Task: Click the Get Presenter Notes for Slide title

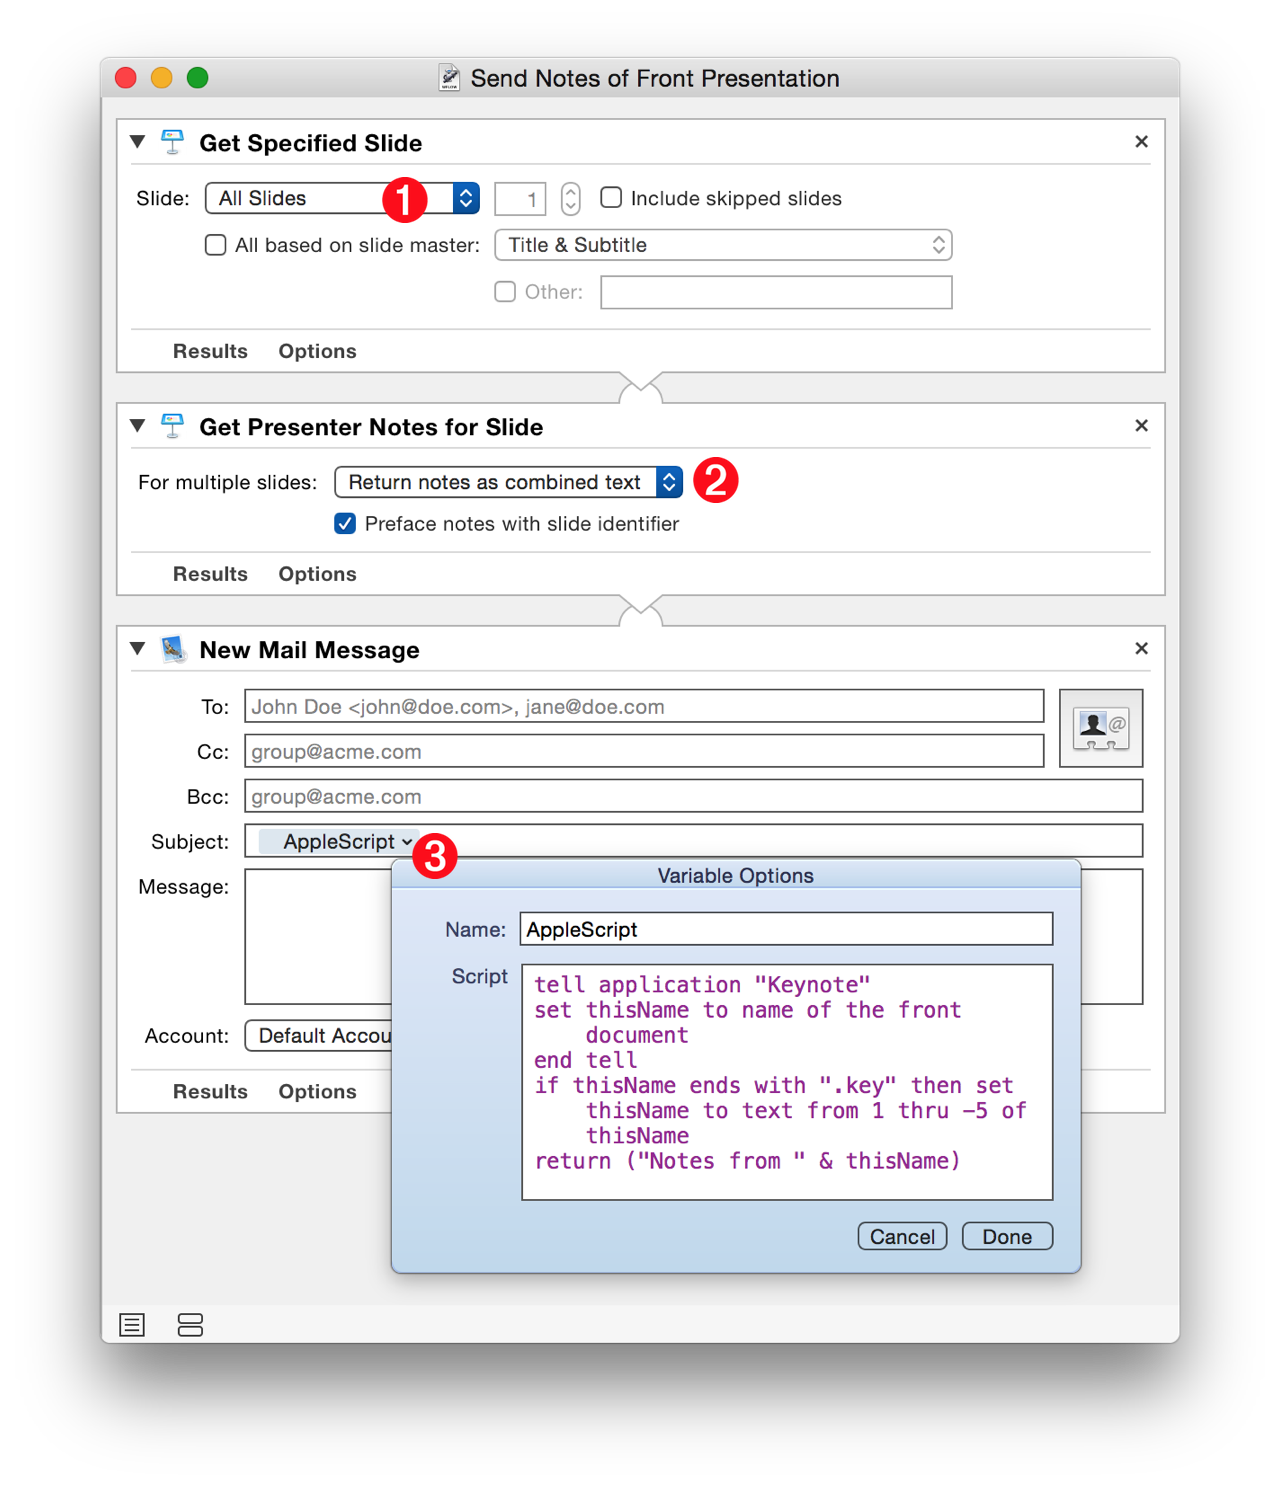Action: [x=371, y=427]
